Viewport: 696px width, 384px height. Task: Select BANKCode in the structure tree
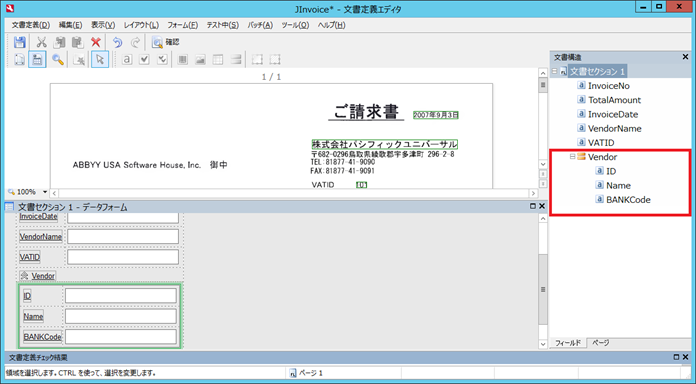coord(628,199)
